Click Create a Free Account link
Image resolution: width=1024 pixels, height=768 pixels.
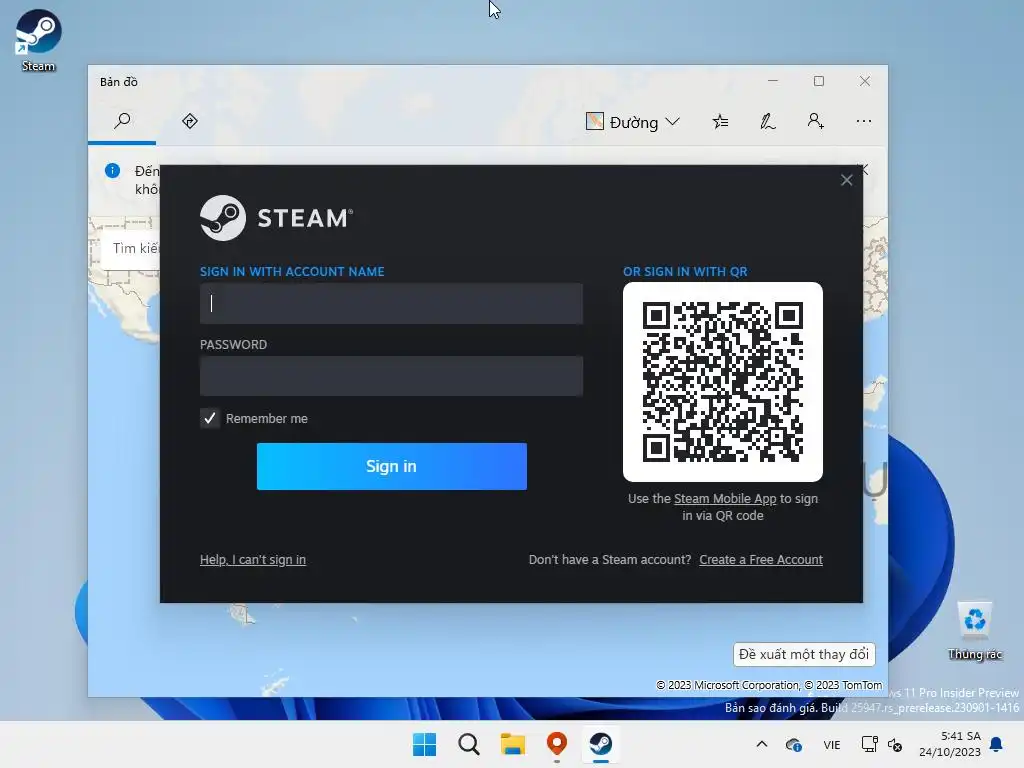(761, 560)
